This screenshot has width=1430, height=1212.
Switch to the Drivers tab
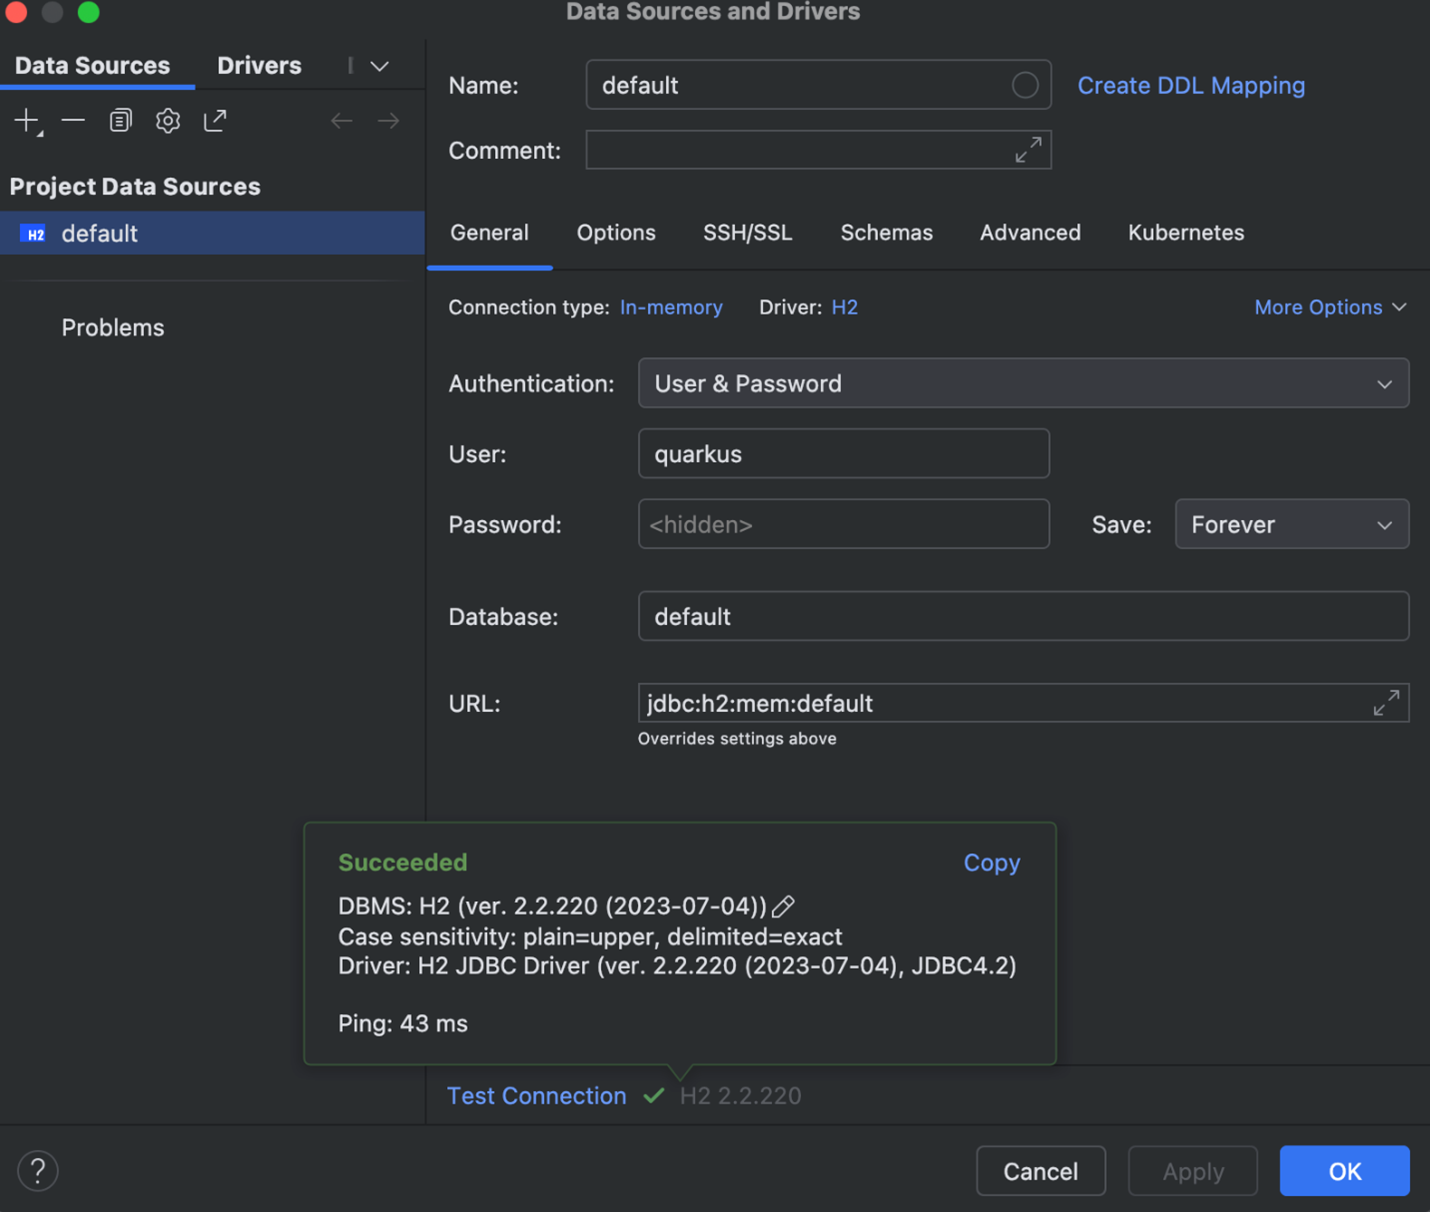[259, 66]
